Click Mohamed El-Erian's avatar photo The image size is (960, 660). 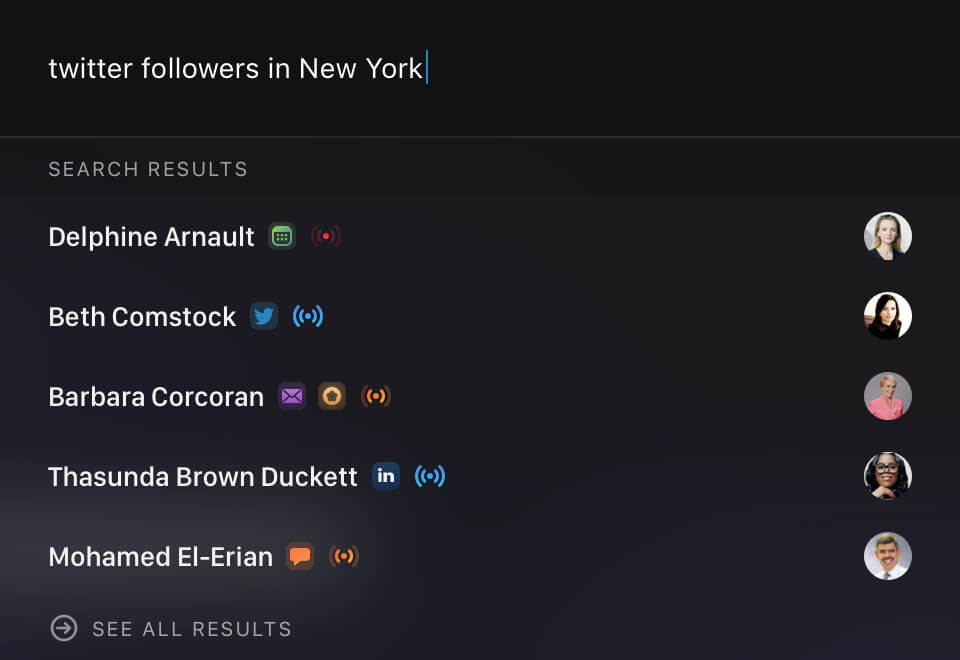click(888, 556)
